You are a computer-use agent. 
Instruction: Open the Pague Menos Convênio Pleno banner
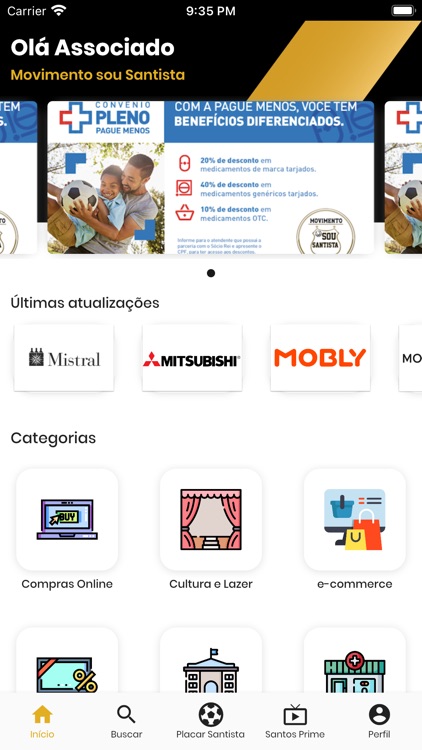211,177
